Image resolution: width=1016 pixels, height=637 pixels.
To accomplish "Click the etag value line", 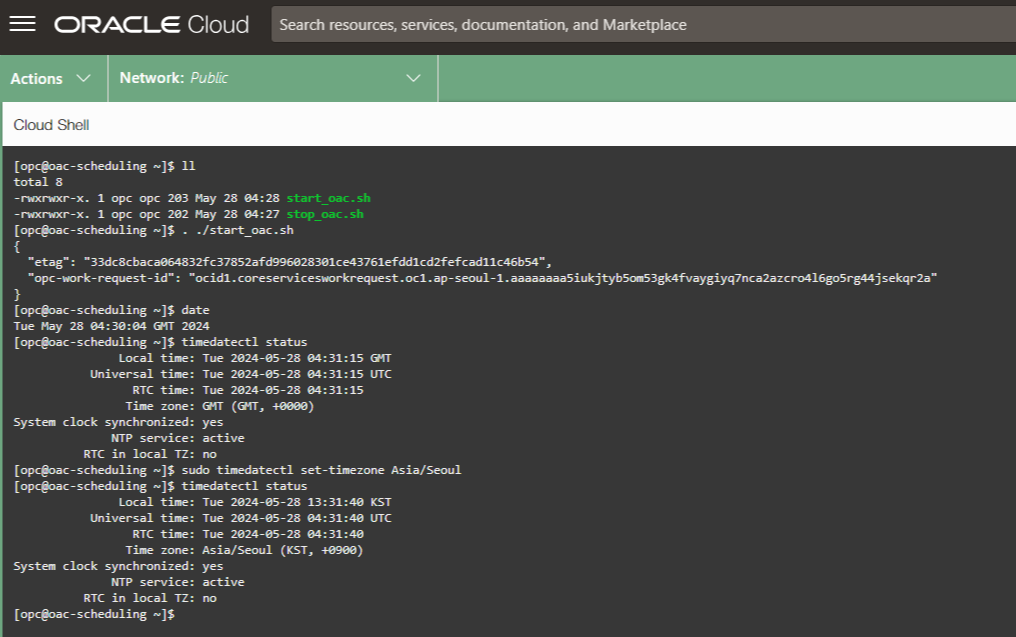I will pos(289,262).
